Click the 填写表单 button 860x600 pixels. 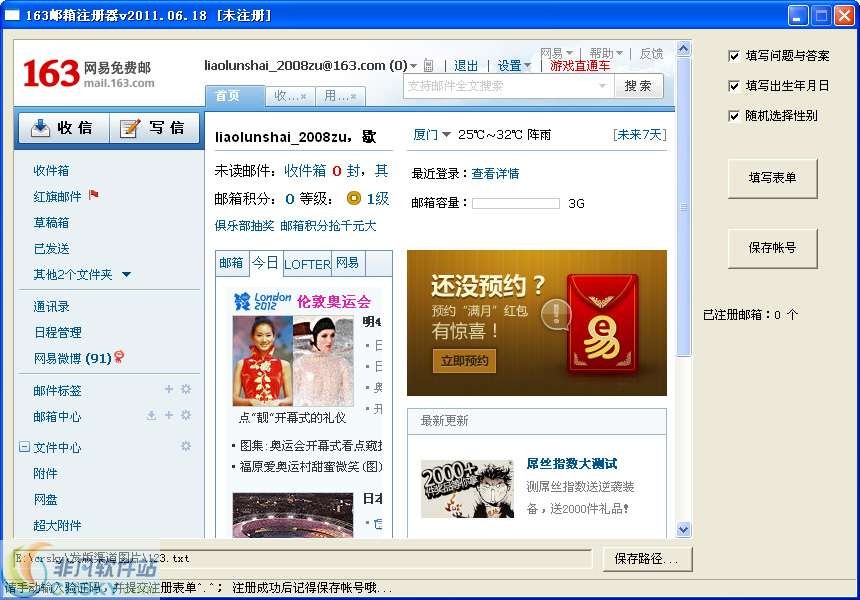click(x=772, y=178)
